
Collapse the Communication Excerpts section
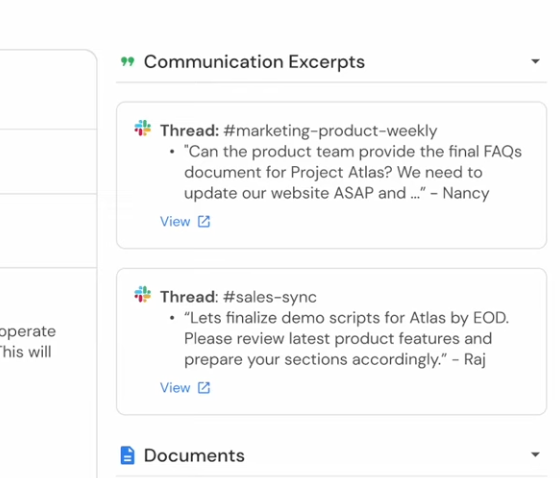[x=535, y=61]
